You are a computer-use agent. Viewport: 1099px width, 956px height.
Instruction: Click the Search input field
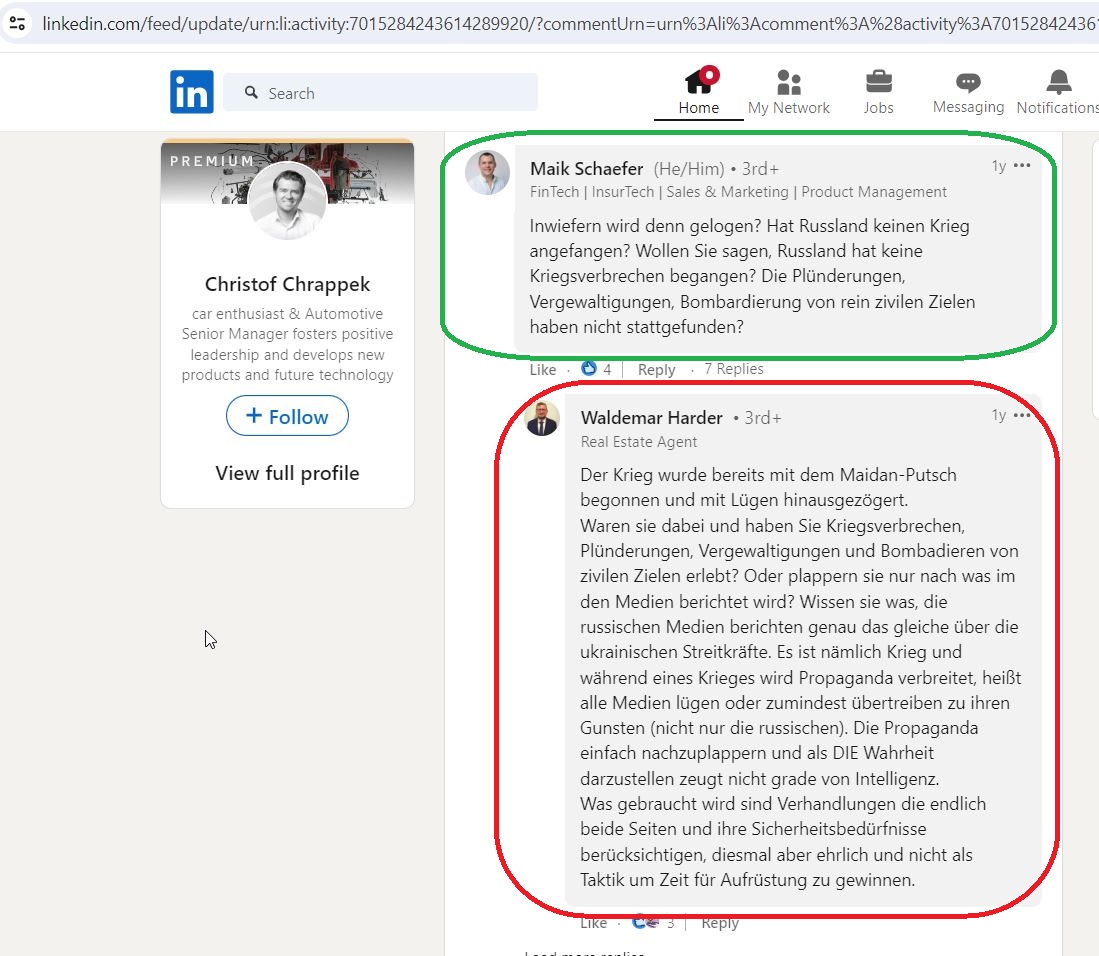(x=380, y=93)
